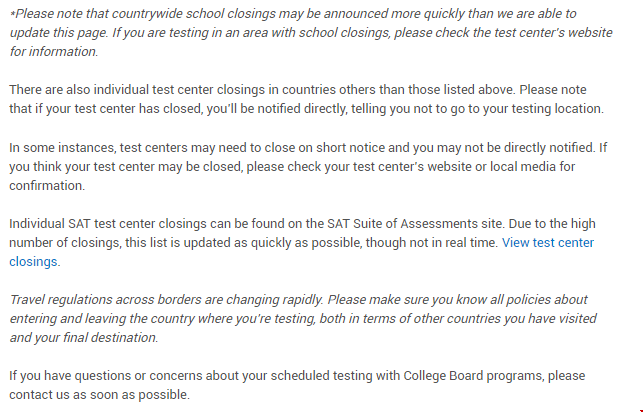Viewport: 643px width, 412px height.
Task: Click the word 'closings' in blue link text
Action: click(x=33, y=262)
